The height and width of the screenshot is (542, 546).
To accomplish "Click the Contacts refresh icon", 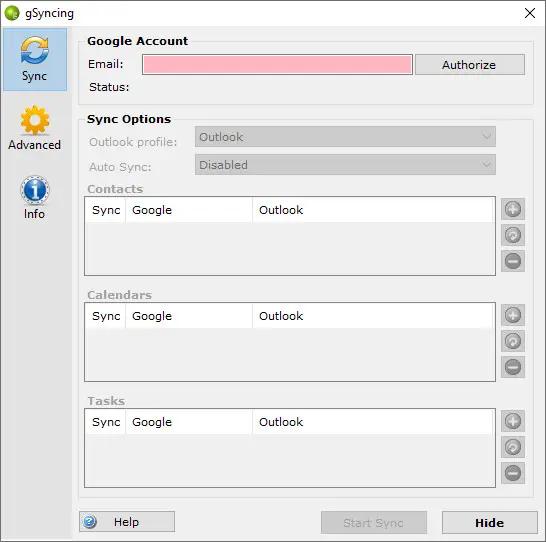I will pyautogui.click(x=513, y=235).
